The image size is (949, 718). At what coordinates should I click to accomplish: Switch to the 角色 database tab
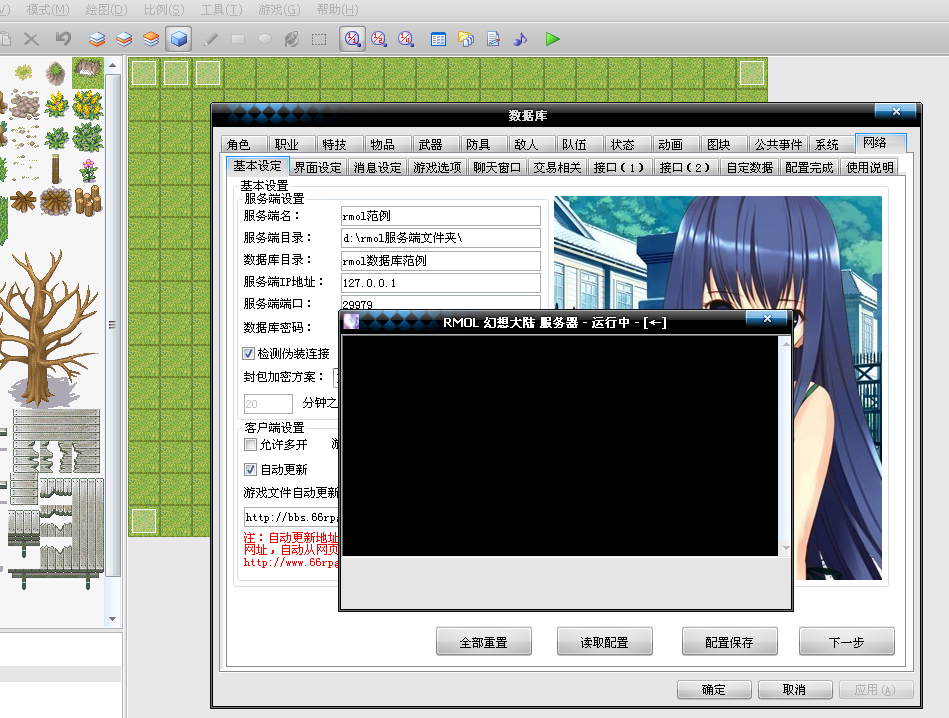coord(244,145)
